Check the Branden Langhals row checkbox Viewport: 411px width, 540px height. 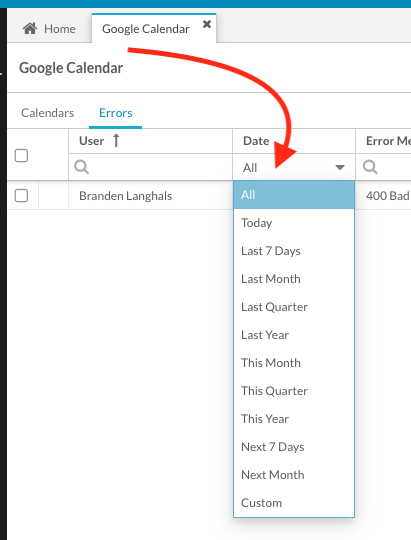pos(21,196)
